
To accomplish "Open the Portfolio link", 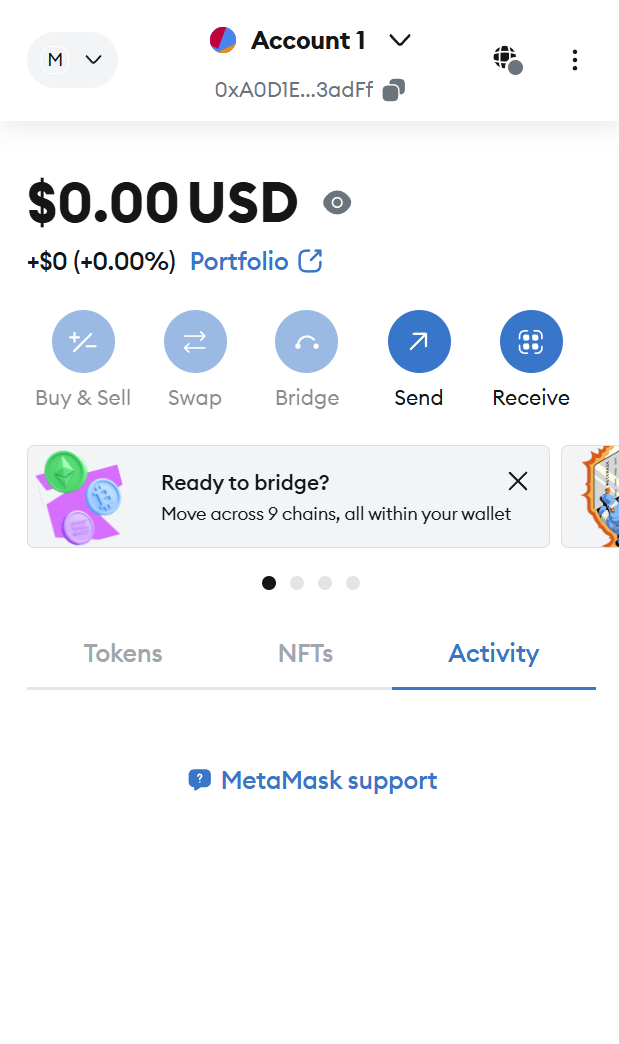I will click(256, 262).
